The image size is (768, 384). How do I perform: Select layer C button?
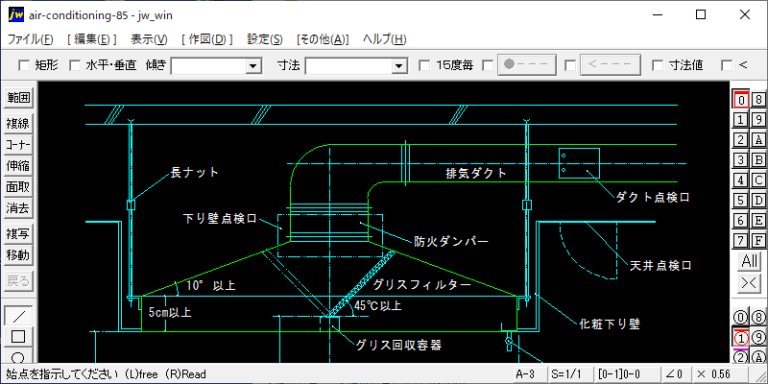pos(758,180)
